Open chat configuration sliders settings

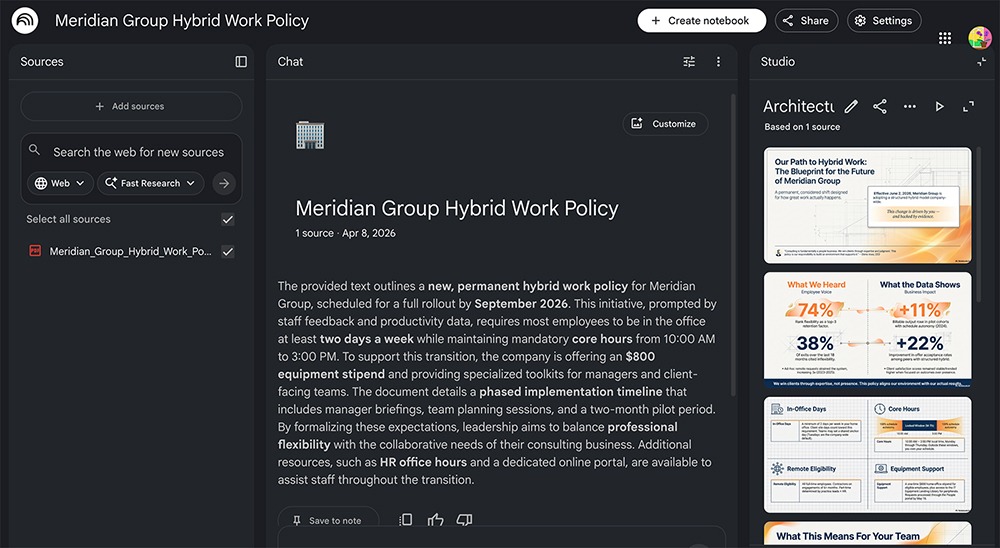(689, 62)
